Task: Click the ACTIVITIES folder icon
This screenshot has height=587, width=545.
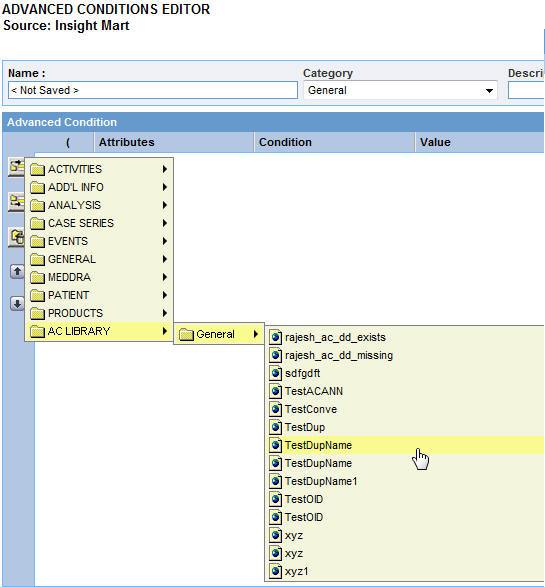Action: click(x=37, y=169)
